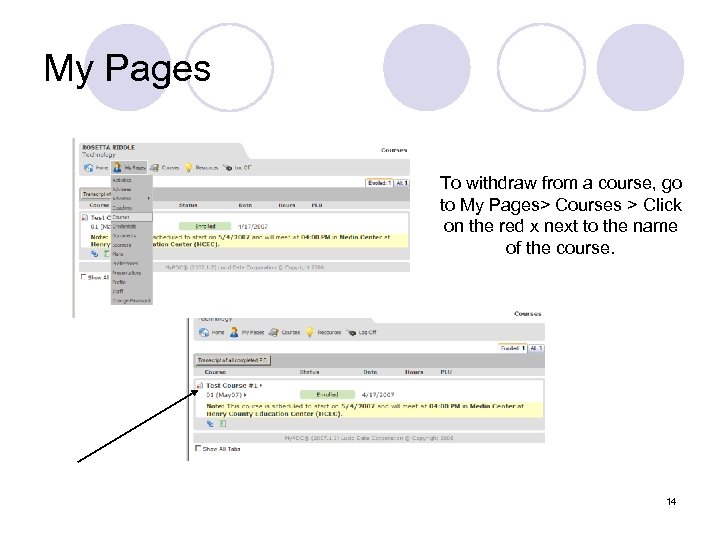Click Test Course #1 course name
Viewport: 720px width, 540px height.
(231, 386)
